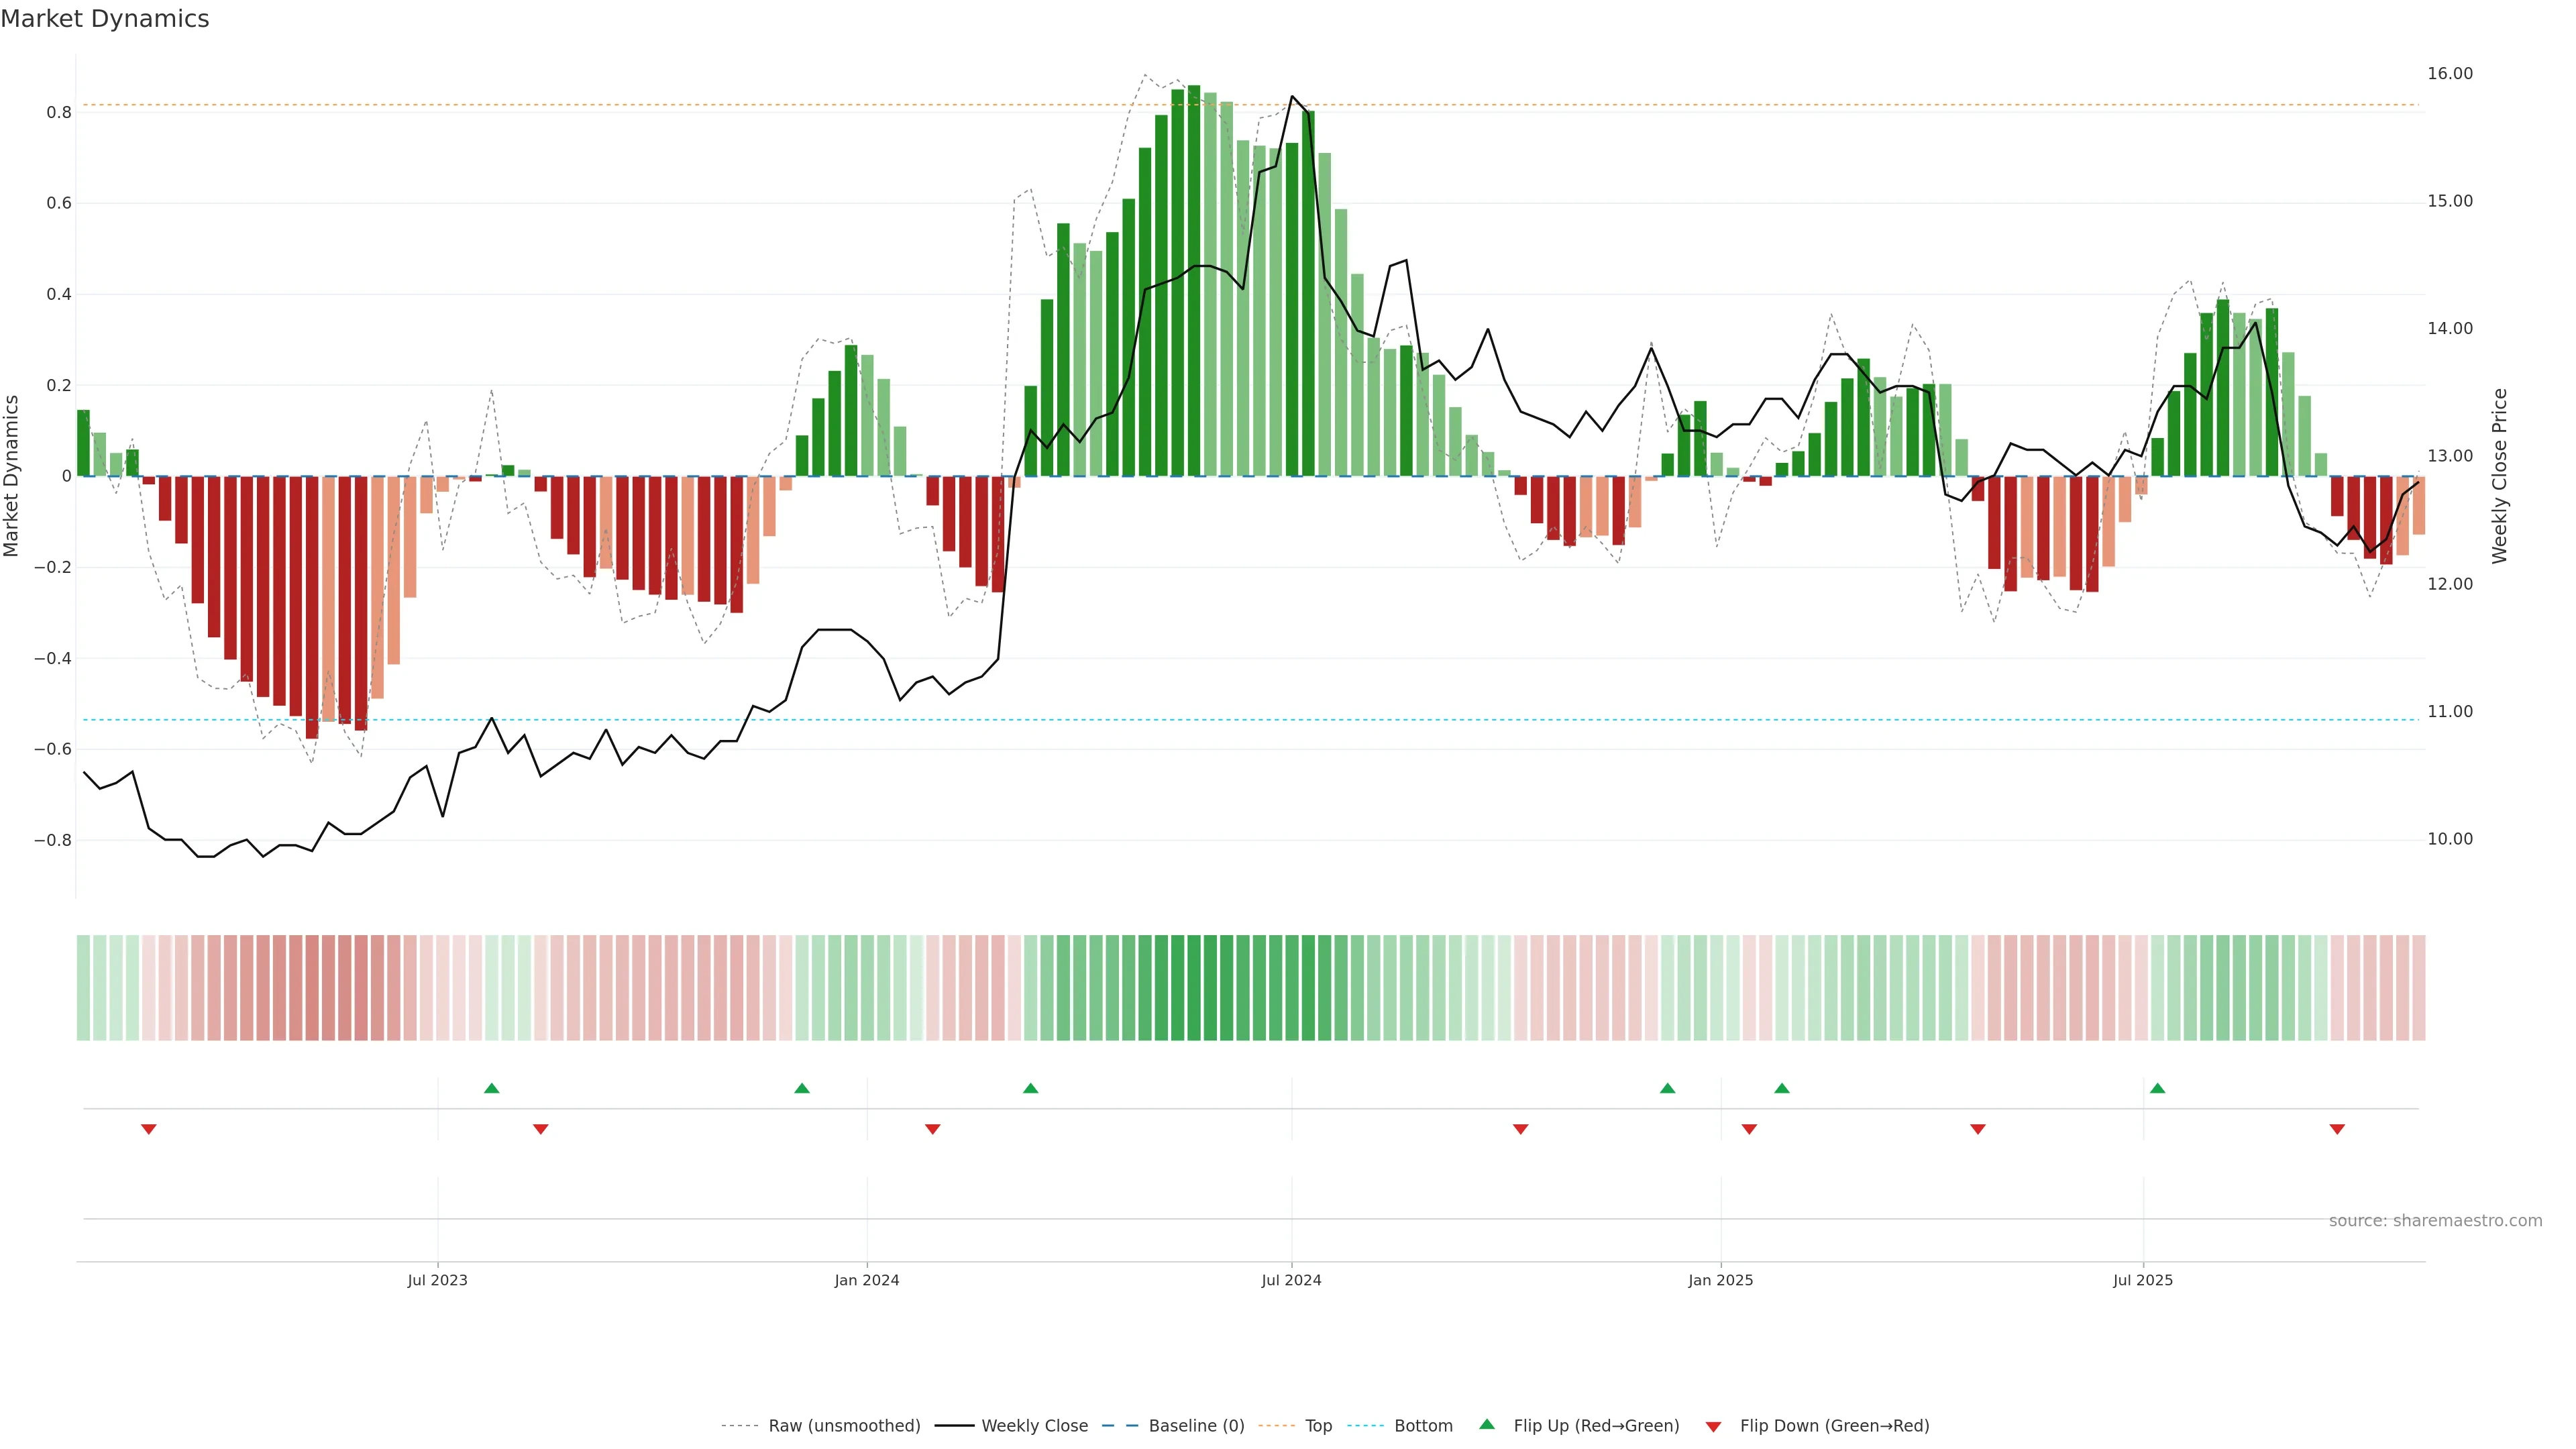
Task: Click the Jan 2025 axis label
Action: pos(1720,1280)
